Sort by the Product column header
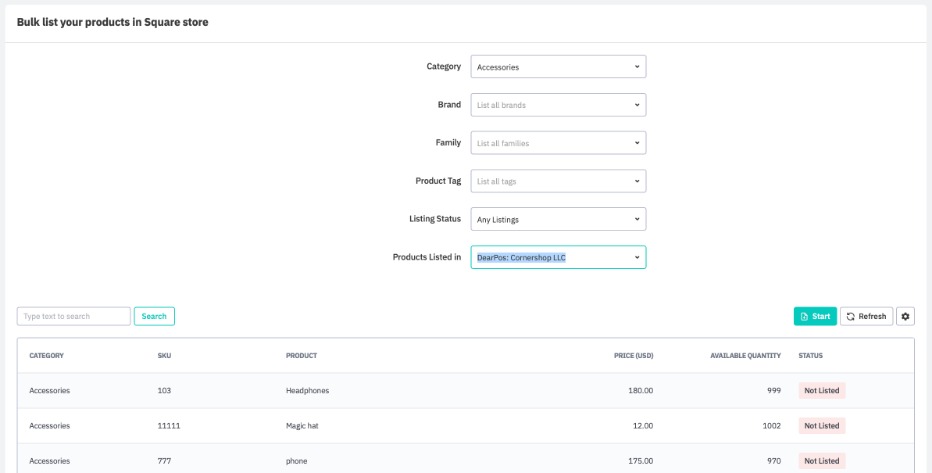The height and width of the screenshot is (473, 932). pos(301,355)
